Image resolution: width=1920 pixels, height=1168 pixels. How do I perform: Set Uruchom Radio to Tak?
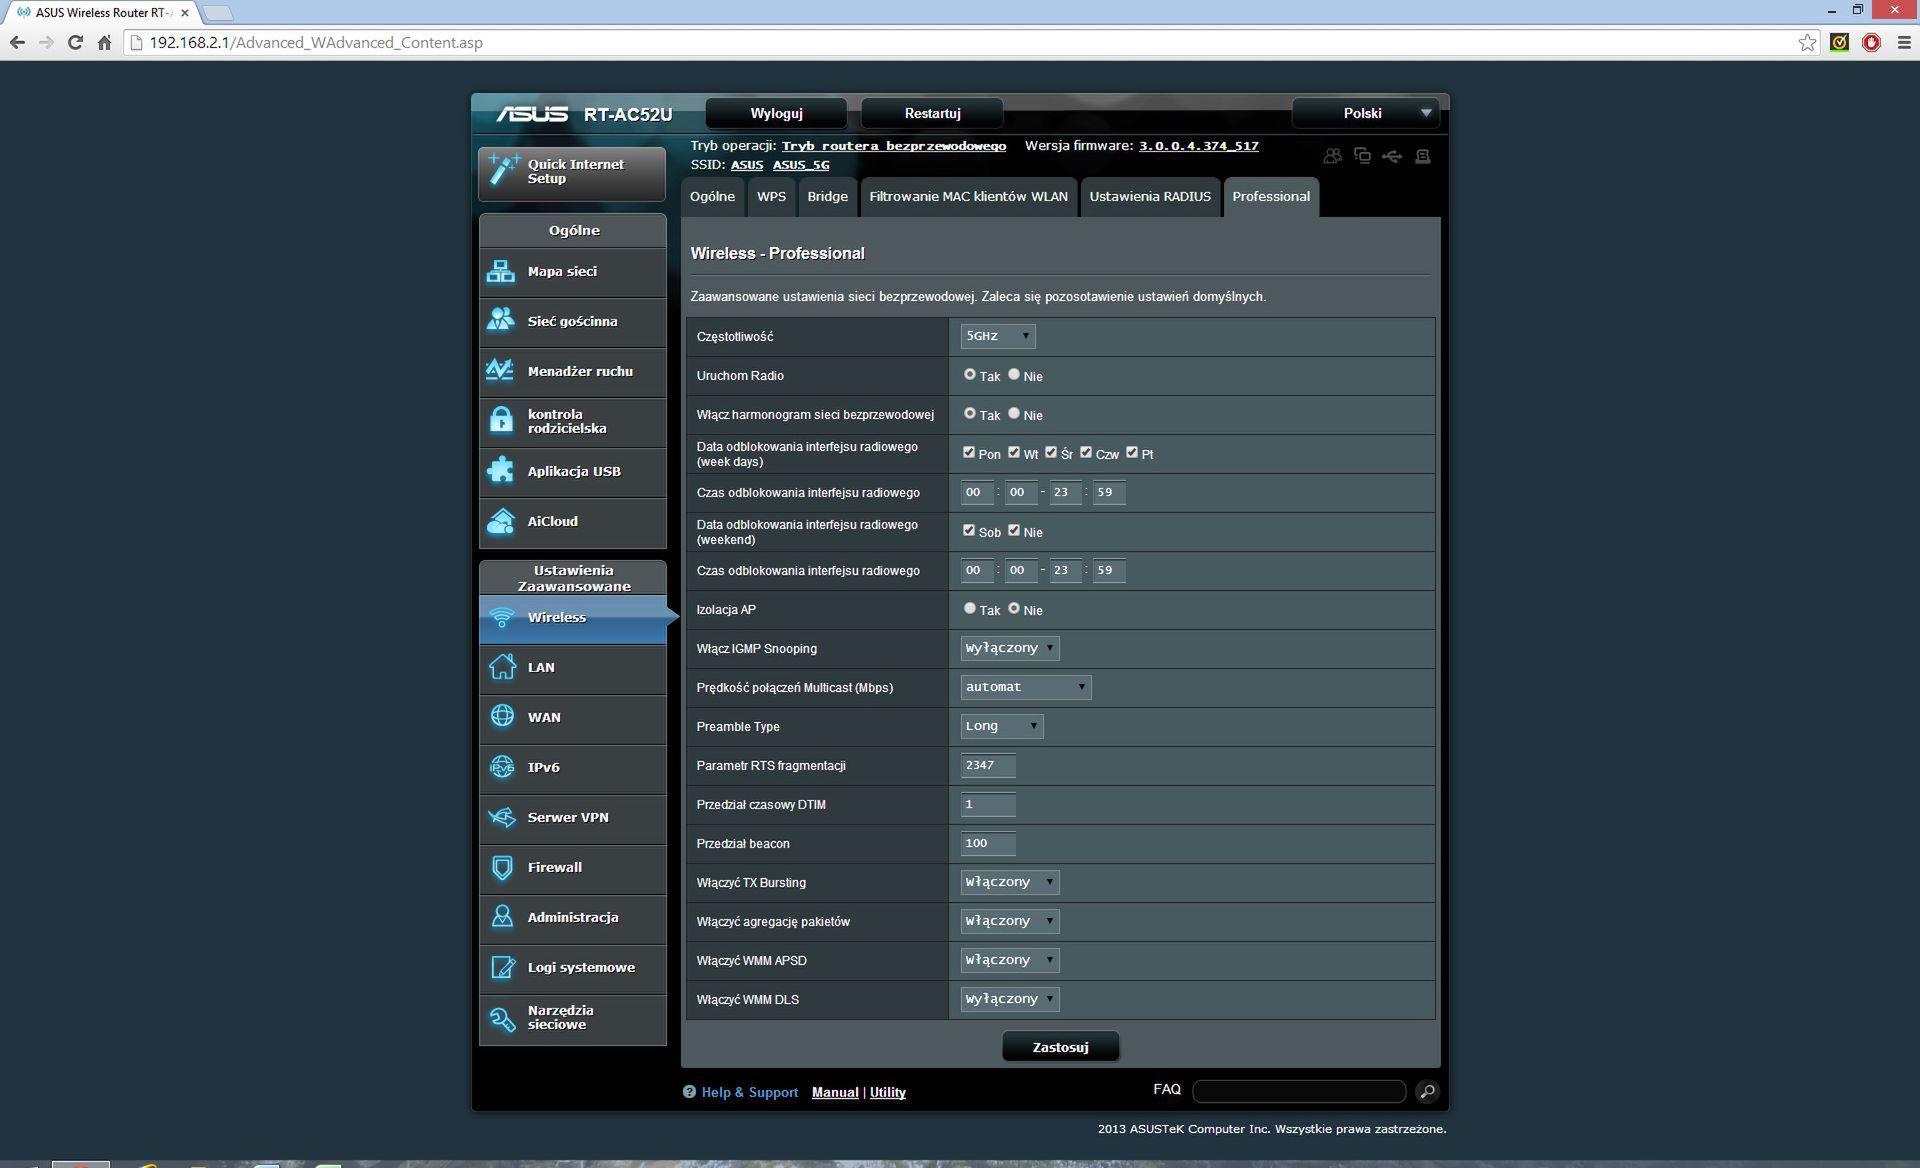[970, 375]
